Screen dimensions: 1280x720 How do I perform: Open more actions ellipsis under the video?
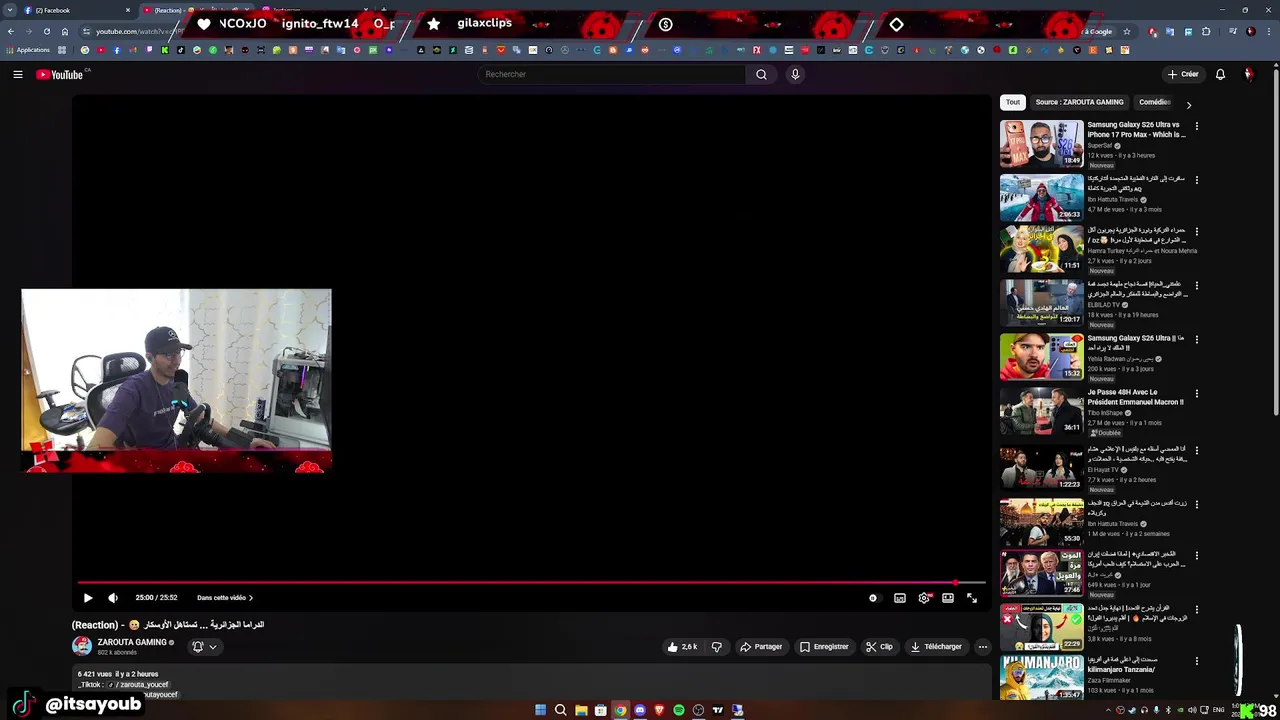[983, 647]
